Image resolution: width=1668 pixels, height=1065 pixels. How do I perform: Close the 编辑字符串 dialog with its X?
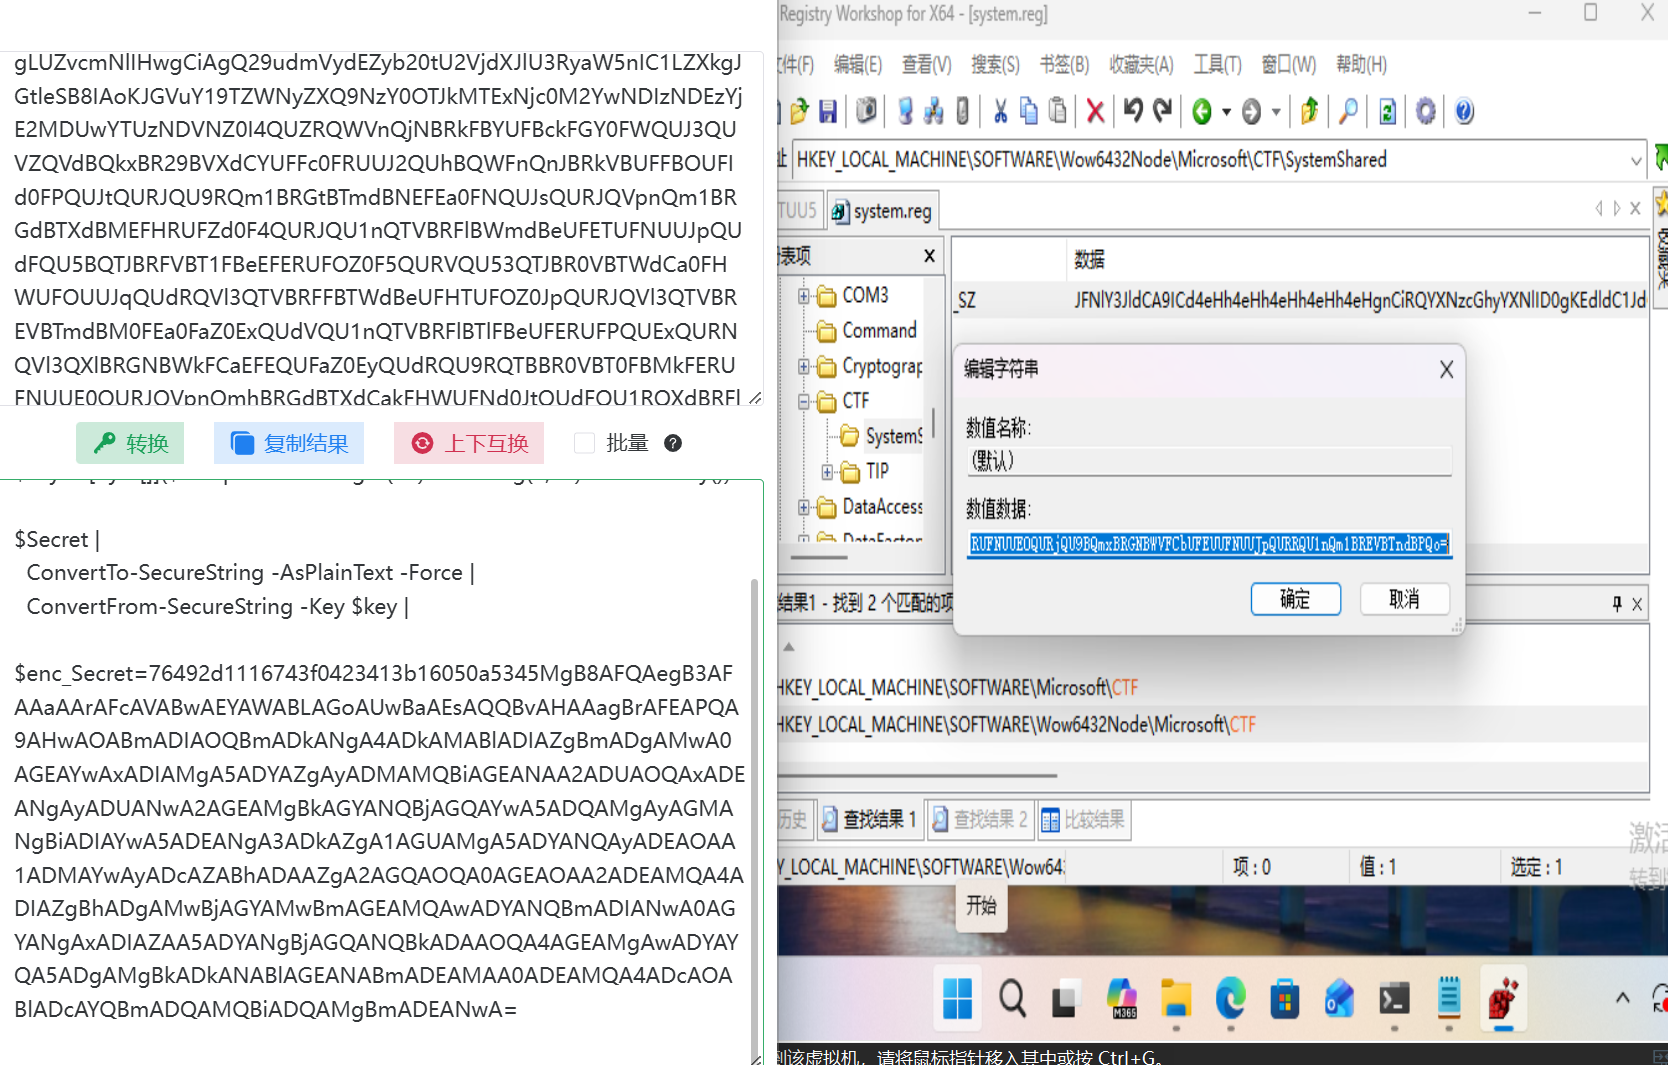pos(1446,370)
